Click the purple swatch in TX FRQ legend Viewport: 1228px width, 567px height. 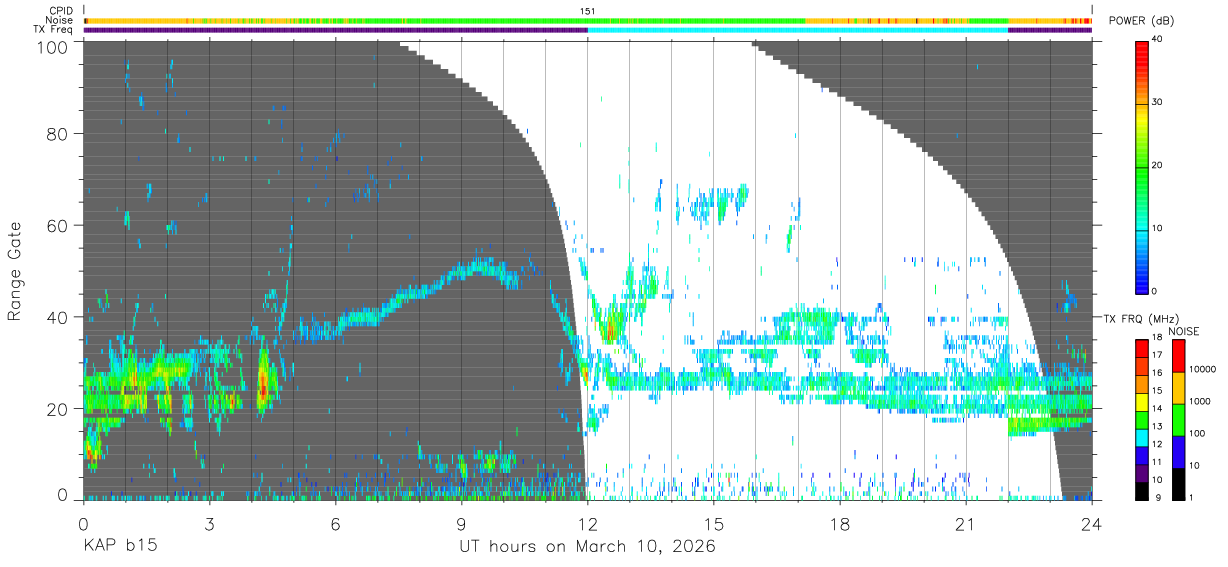[1142, 473]
